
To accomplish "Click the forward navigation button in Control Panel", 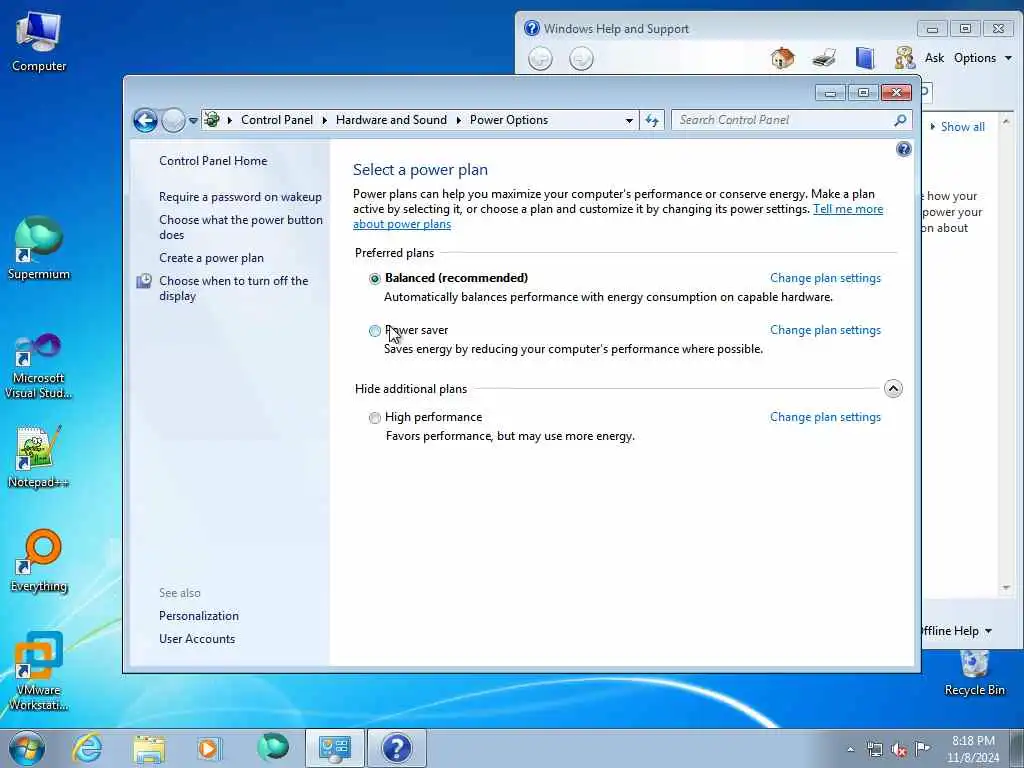I will pos(173,120).
